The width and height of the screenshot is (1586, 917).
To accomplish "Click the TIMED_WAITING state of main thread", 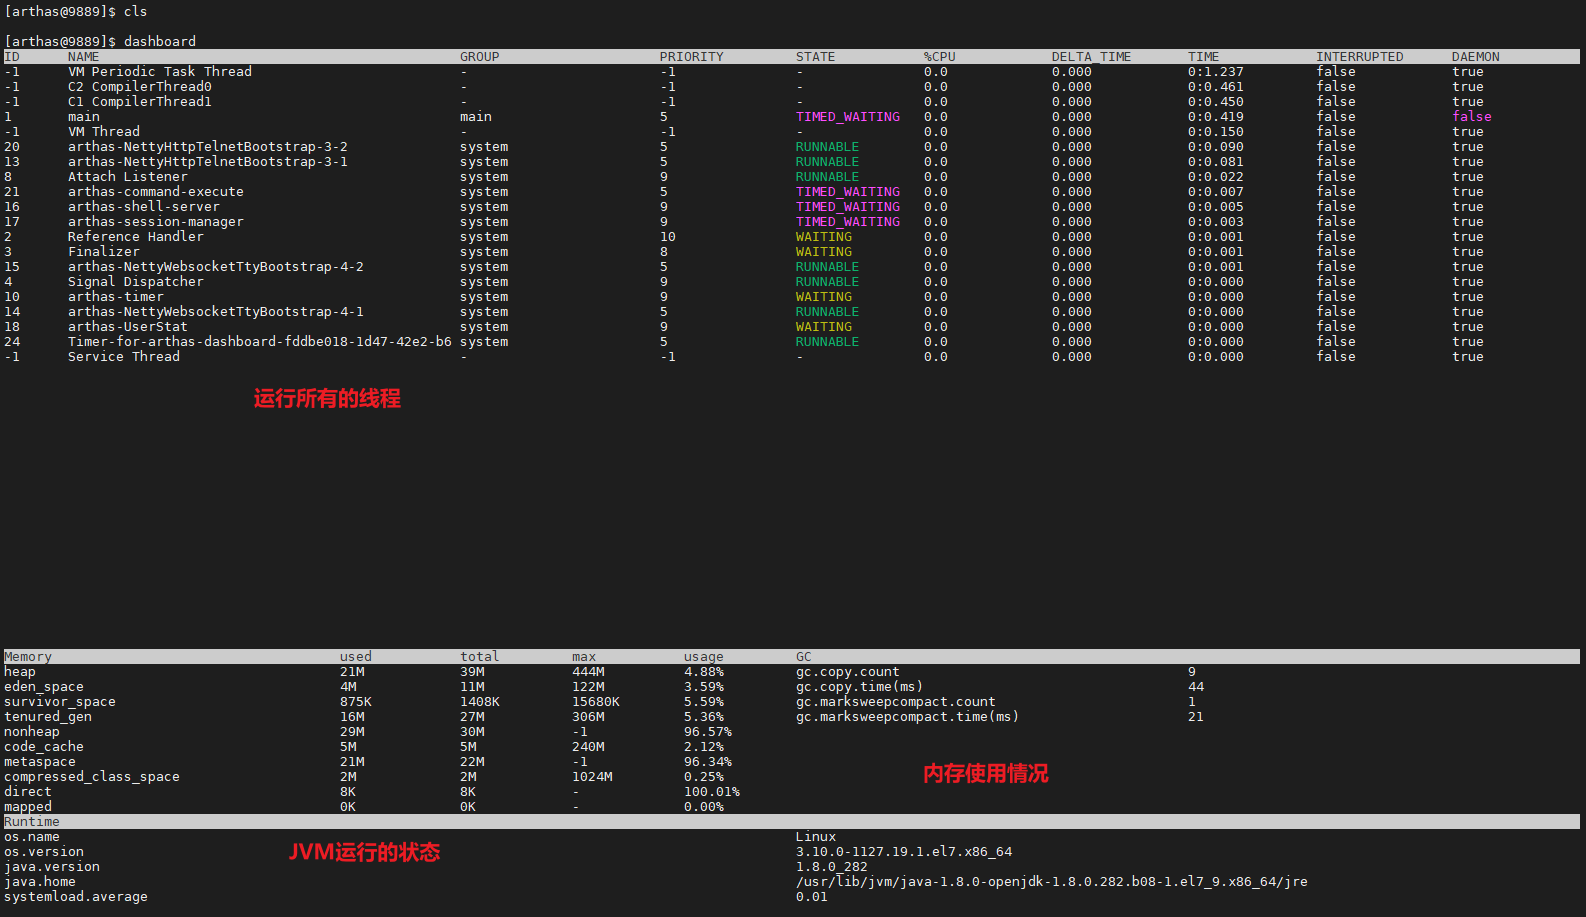I will [847, 117].
